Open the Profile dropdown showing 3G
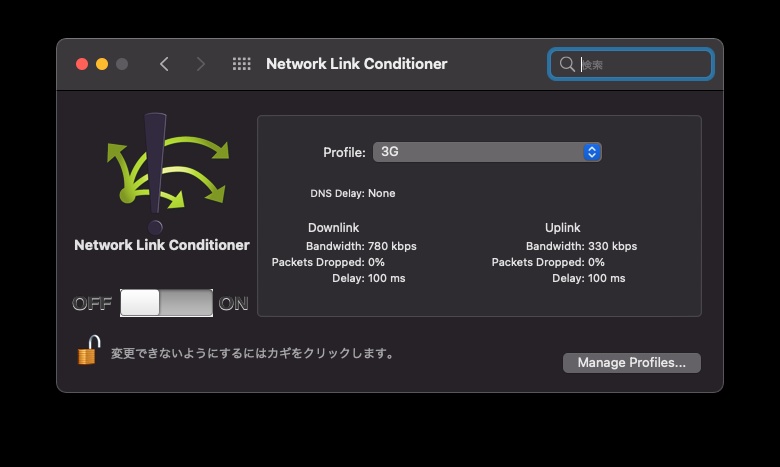 point(487,152)
